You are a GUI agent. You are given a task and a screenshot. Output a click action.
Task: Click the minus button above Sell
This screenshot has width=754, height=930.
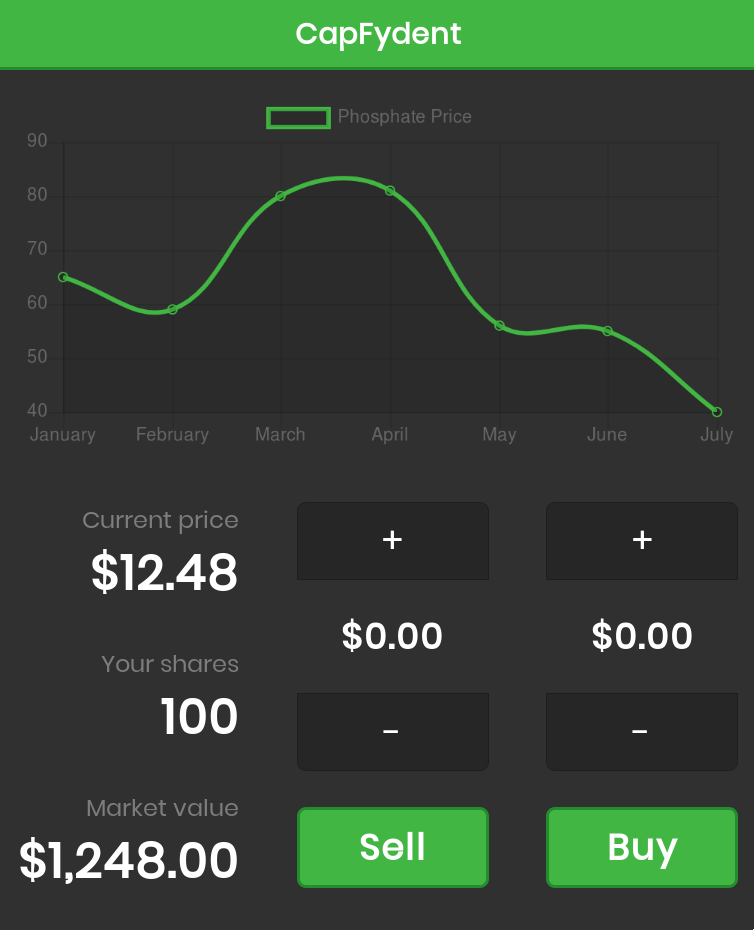pos(393,731)
